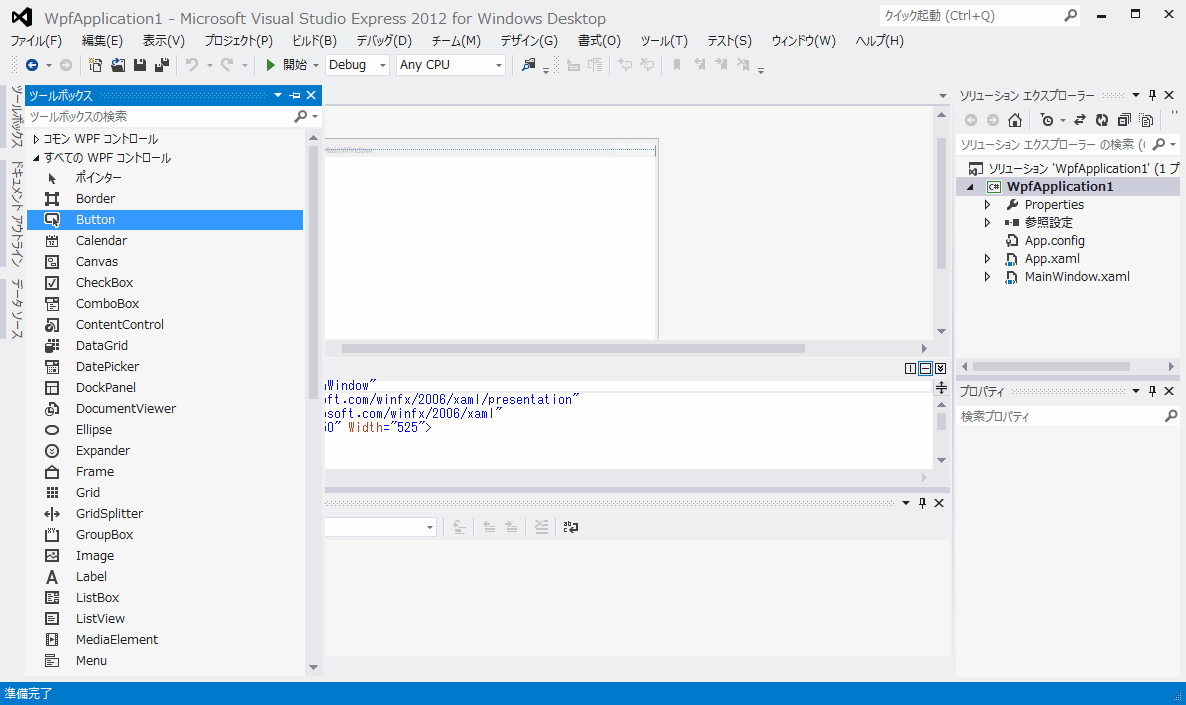The width and height of the screenshot is (1186, 705).
Task: Select Image control in toolbox
Action: click(x=165, y=556)
